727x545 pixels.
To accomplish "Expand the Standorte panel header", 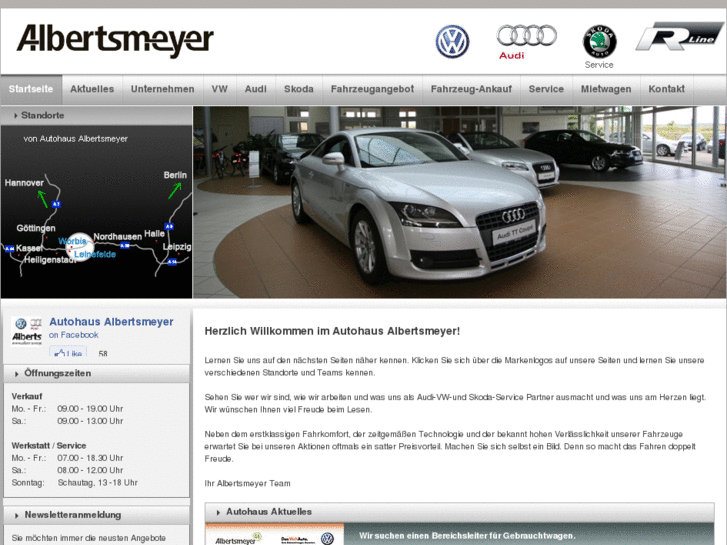I will pos(96,115).
